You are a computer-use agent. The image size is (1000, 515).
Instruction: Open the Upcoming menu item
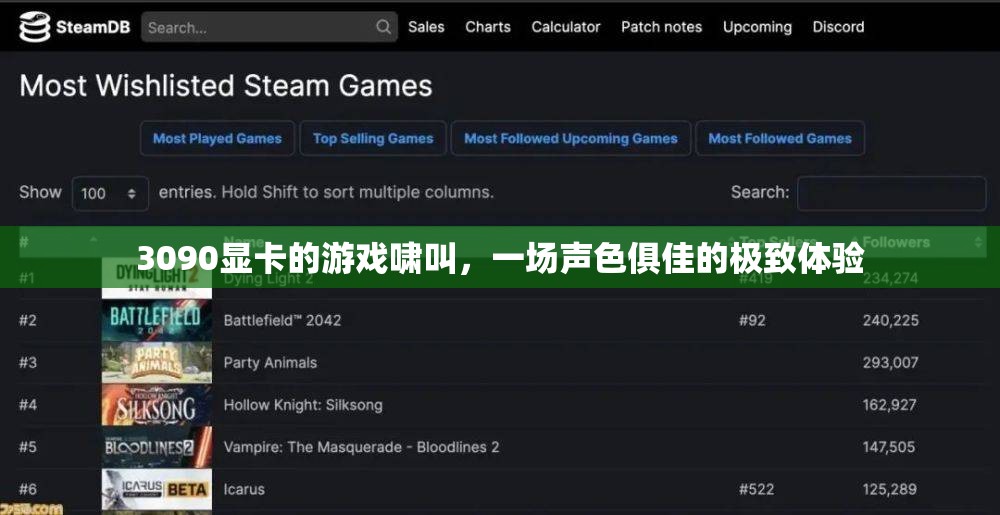coord(757,27)
